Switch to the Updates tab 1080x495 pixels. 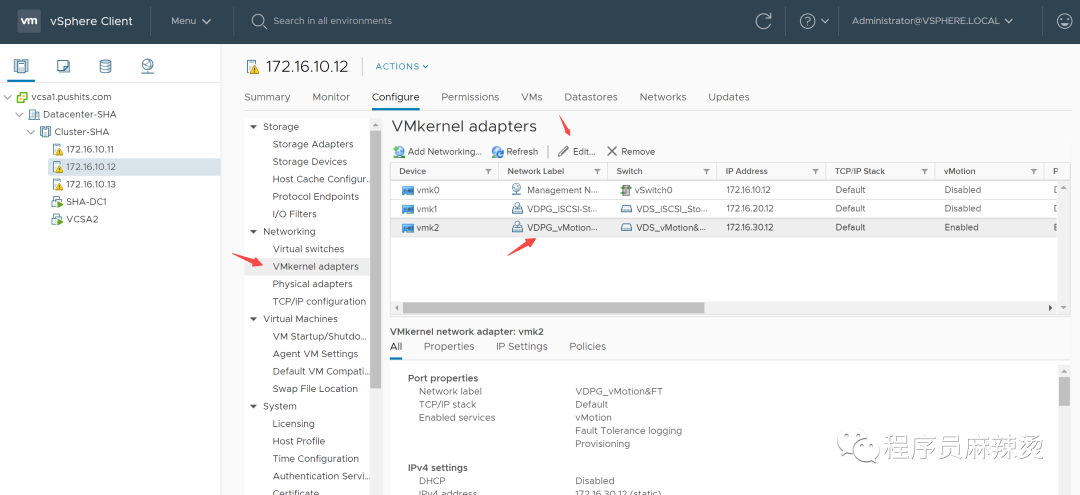pos(729,97)
